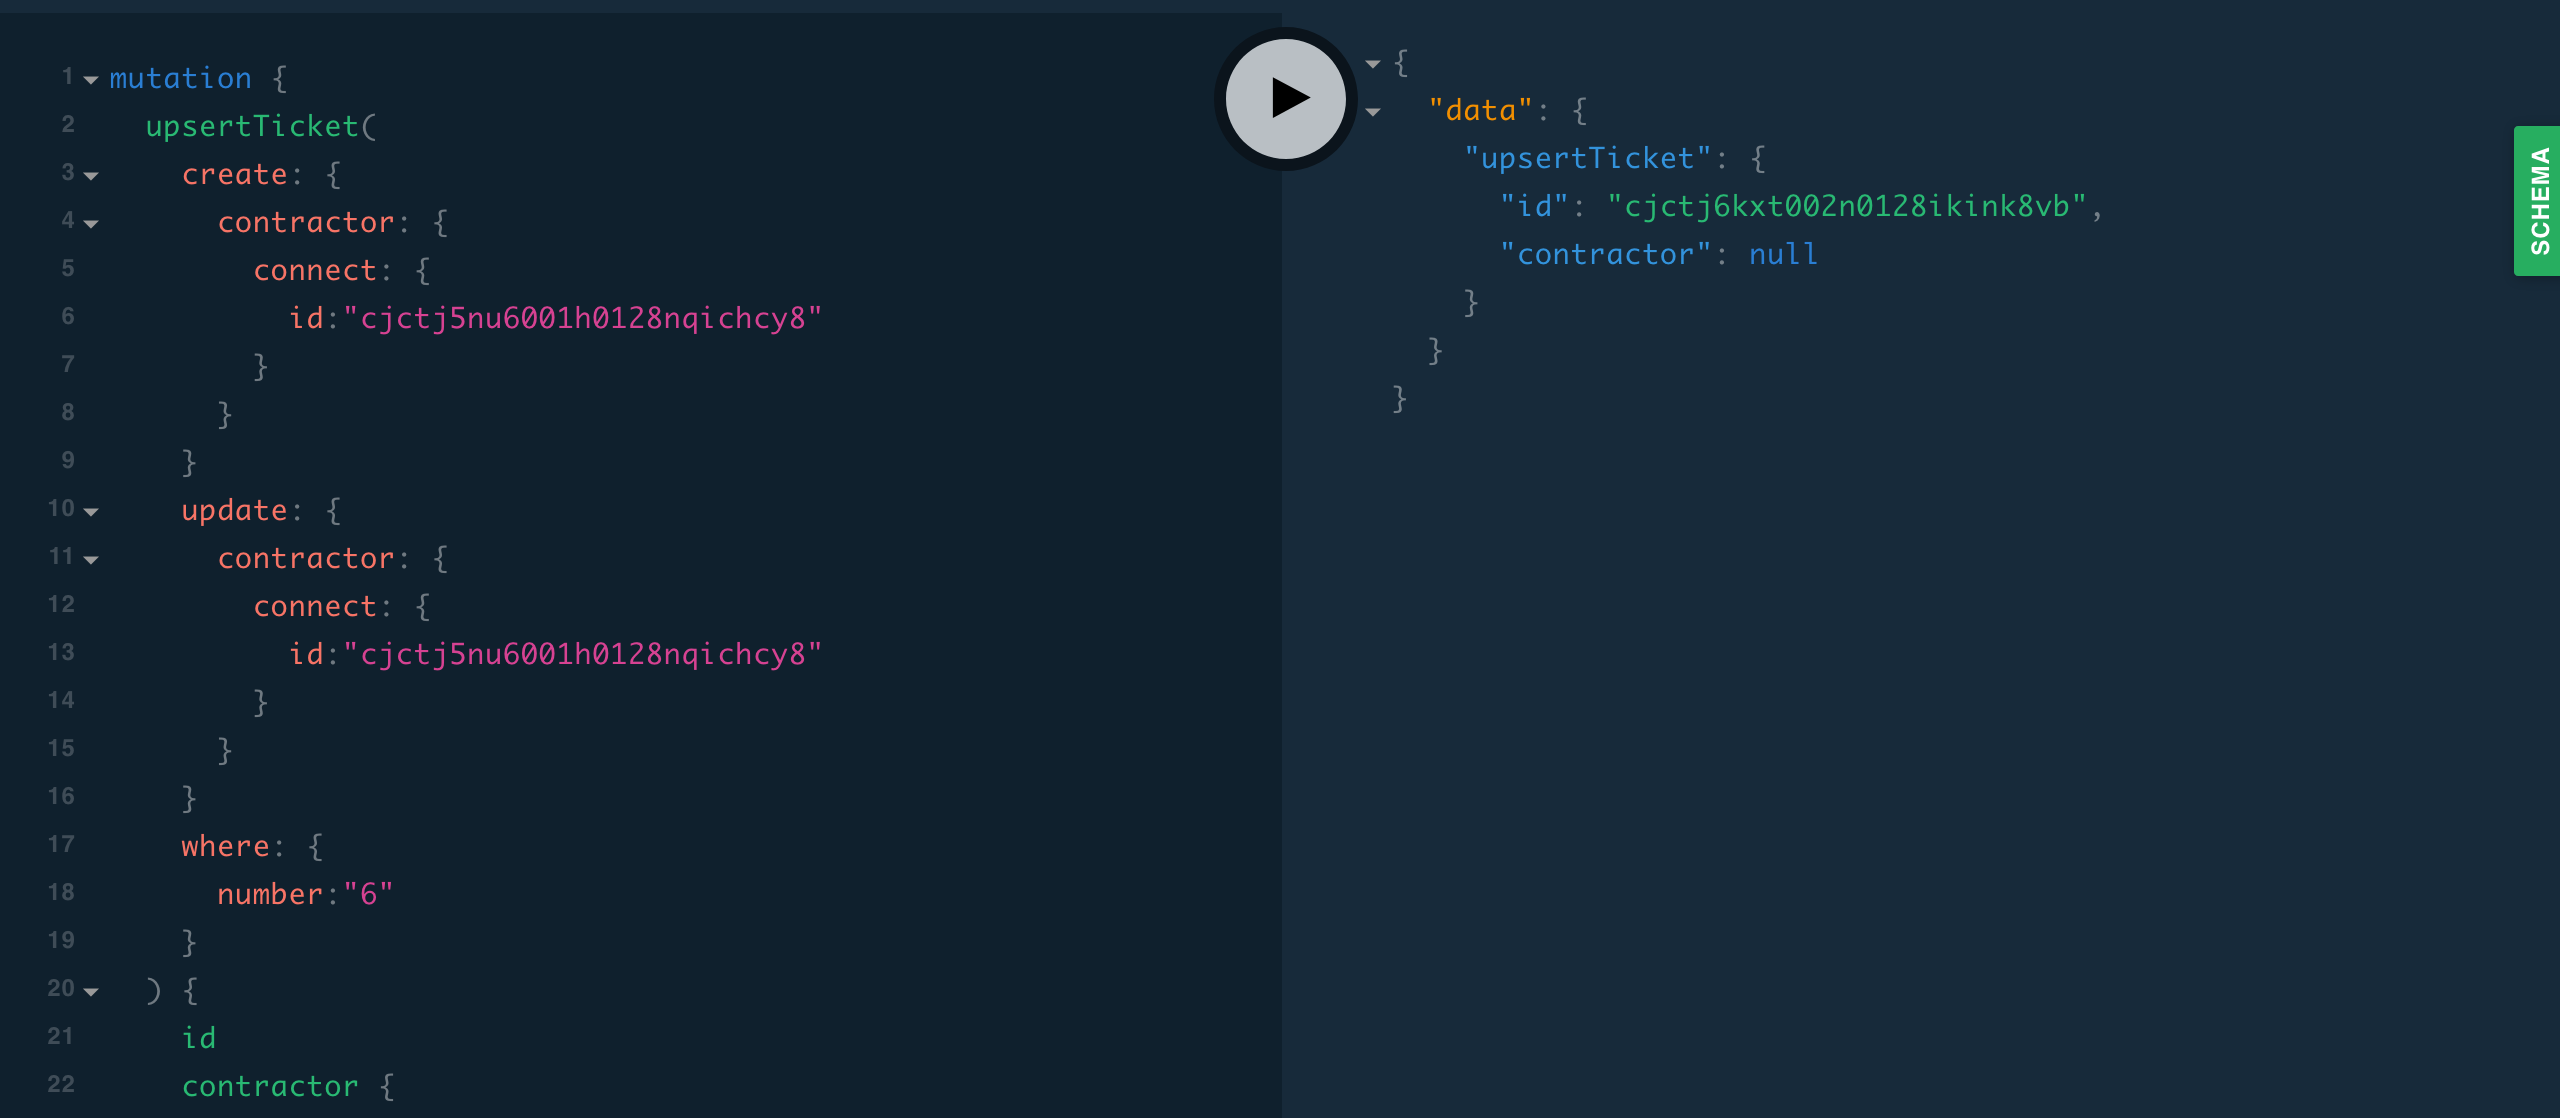Viewport: 2560px width, 1118px height.
Task: Collapse the create block on line 3
Action: [x=91, y=175]
